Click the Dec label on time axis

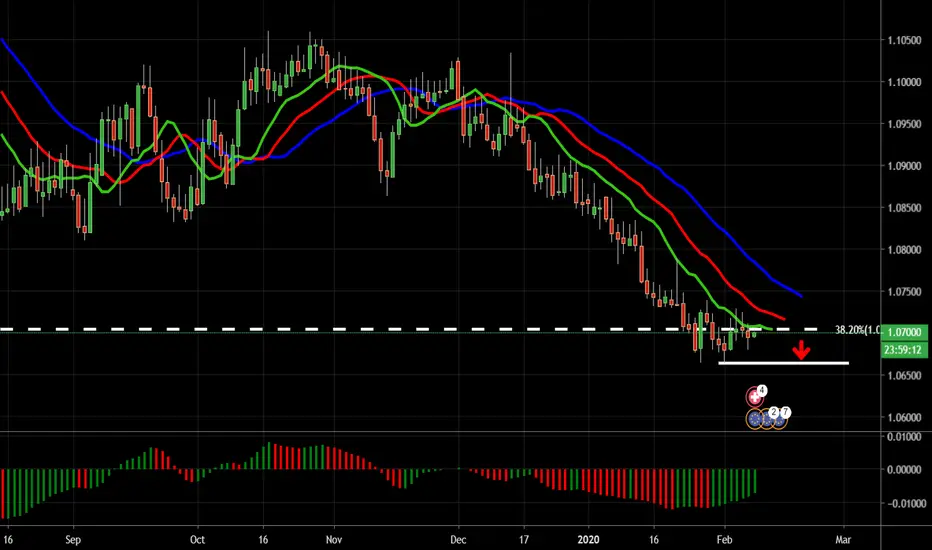458,540
